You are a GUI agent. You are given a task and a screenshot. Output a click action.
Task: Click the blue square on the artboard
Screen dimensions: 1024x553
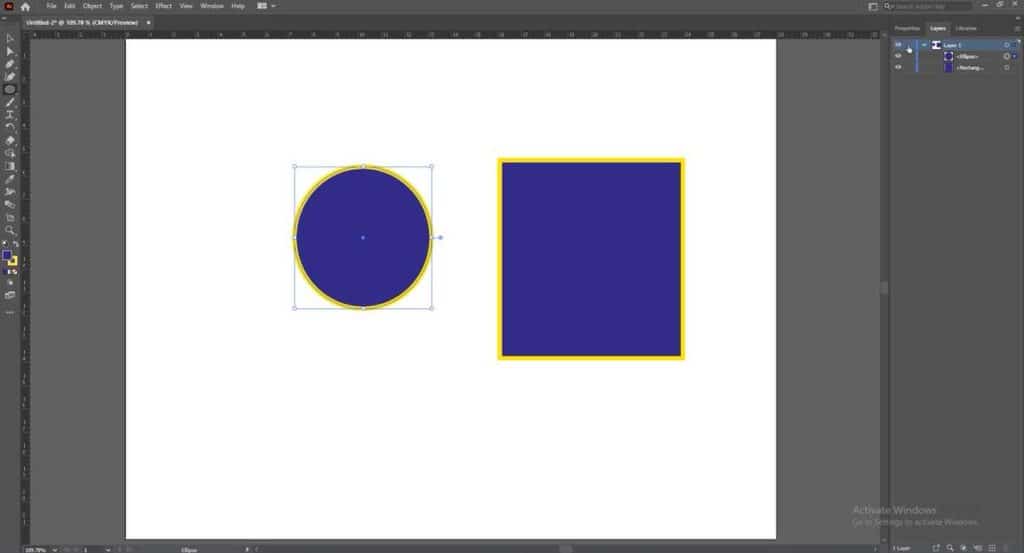point(591,259)
